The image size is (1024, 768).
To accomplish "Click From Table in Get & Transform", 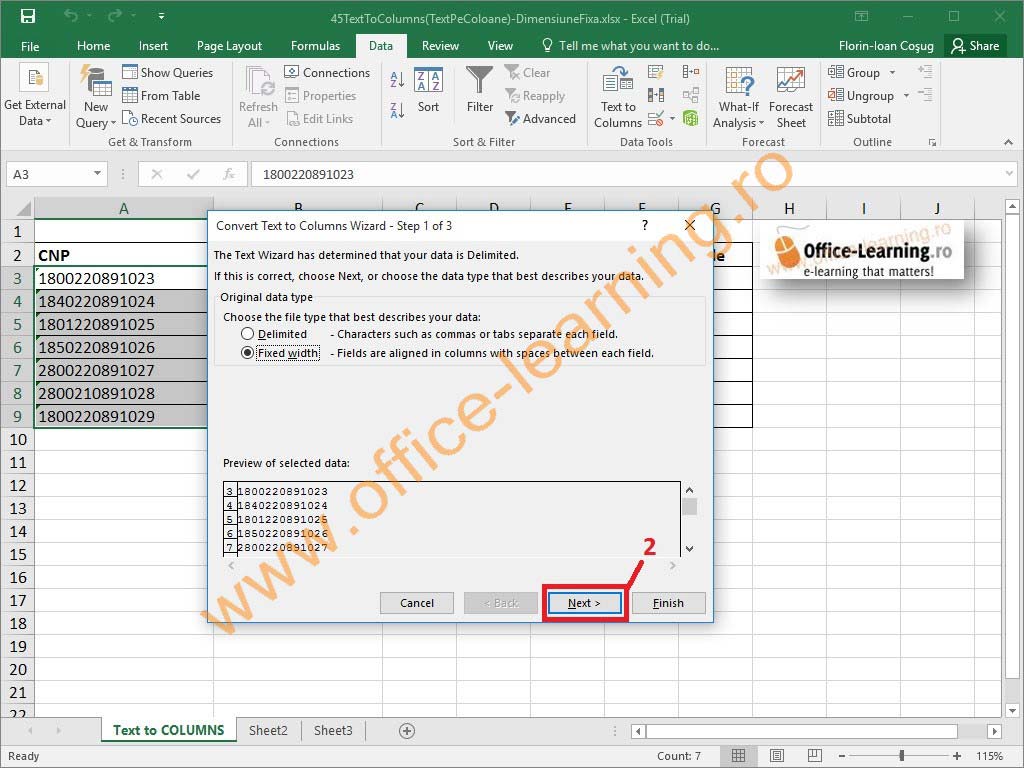I will [x=161, y=95].
